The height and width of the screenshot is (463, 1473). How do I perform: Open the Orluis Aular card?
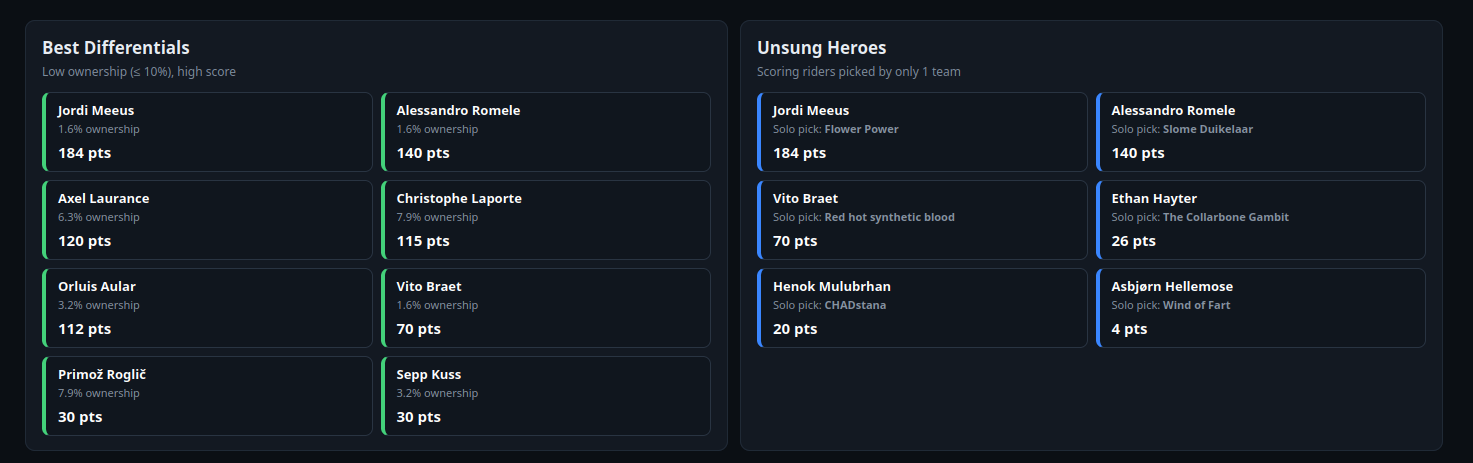pyautogui.click(x=207, y=308)
